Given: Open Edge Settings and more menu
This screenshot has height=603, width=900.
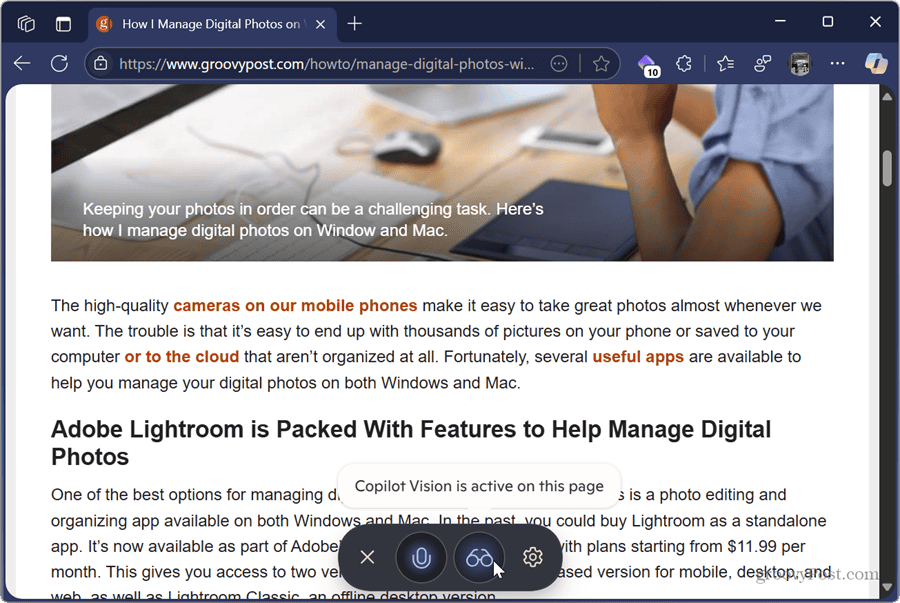Looking at the screenshot, I should (x=837, y=63).
